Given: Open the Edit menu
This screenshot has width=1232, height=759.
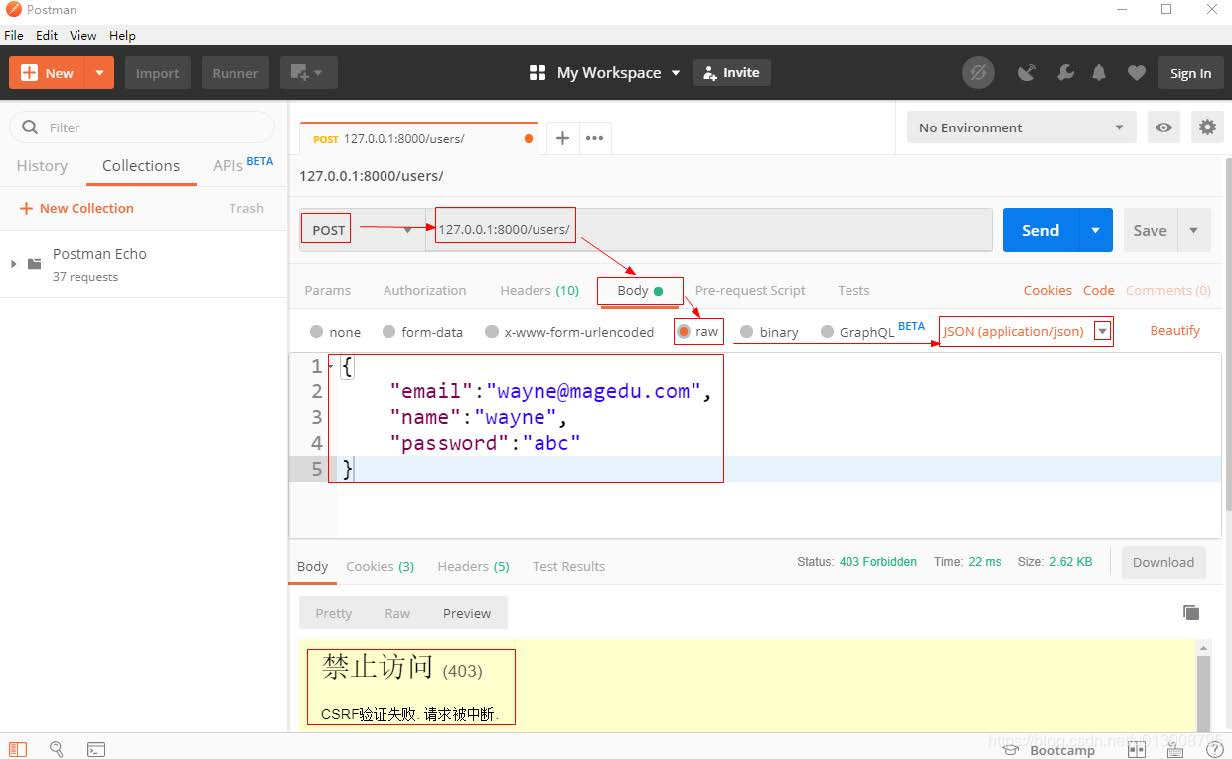Looking at the screenshot, I should [47, 35].
